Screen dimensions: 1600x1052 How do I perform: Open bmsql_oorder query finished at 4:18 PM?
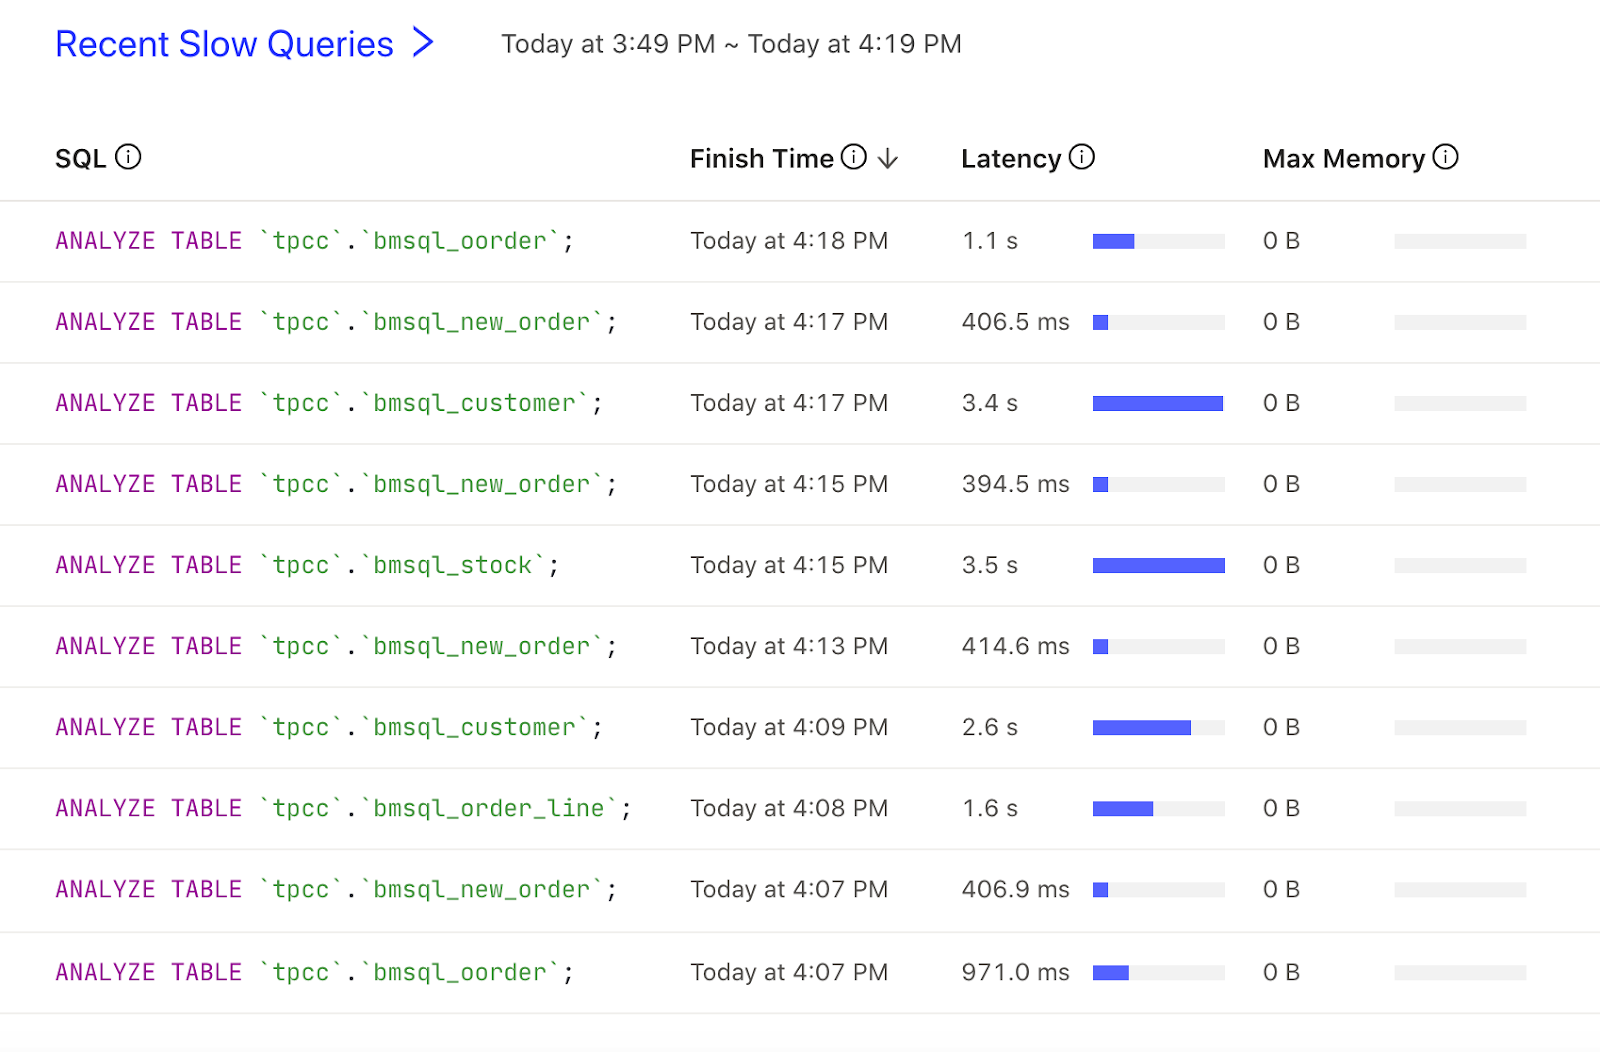pos(314,241)
